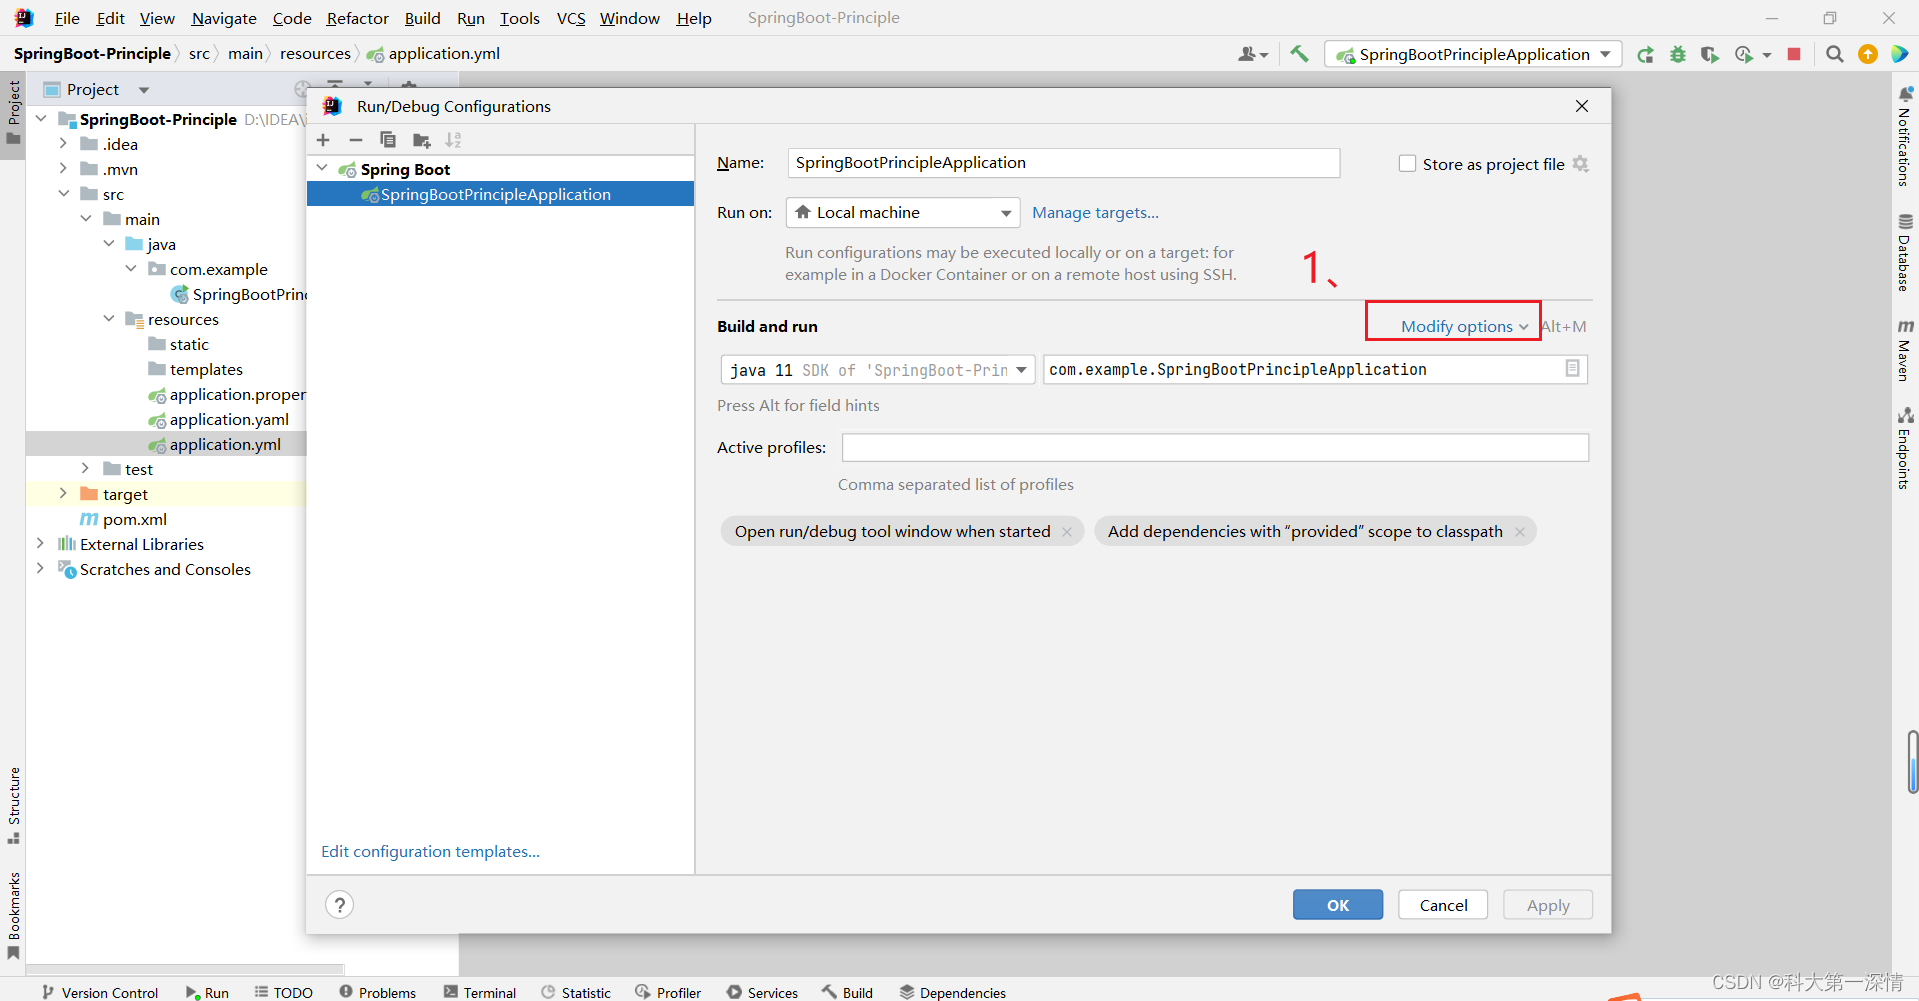
Task: Open the Notifications side panel
Action: (x=1905, y=135)
